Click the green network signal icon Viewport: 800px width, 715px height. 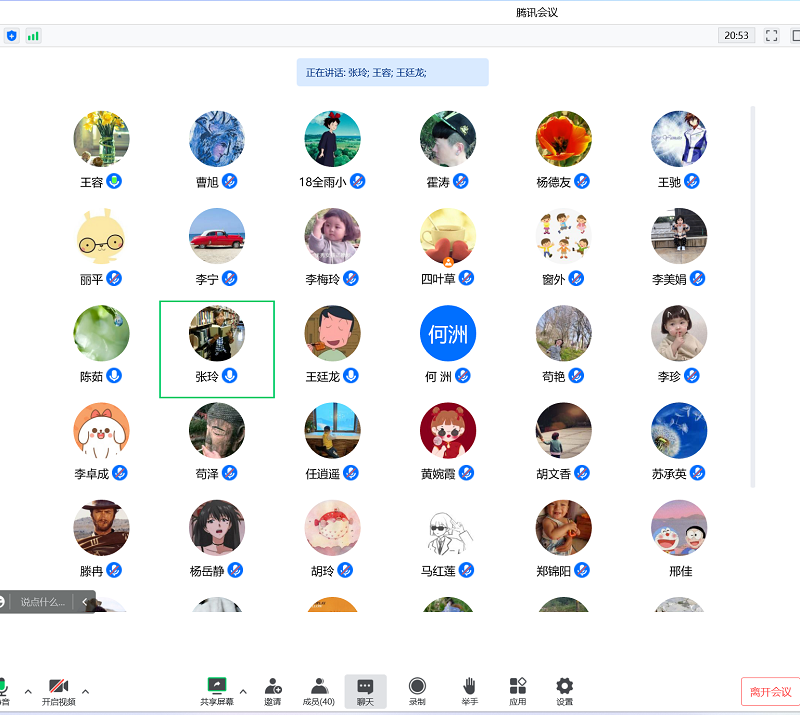coord(34,36)
